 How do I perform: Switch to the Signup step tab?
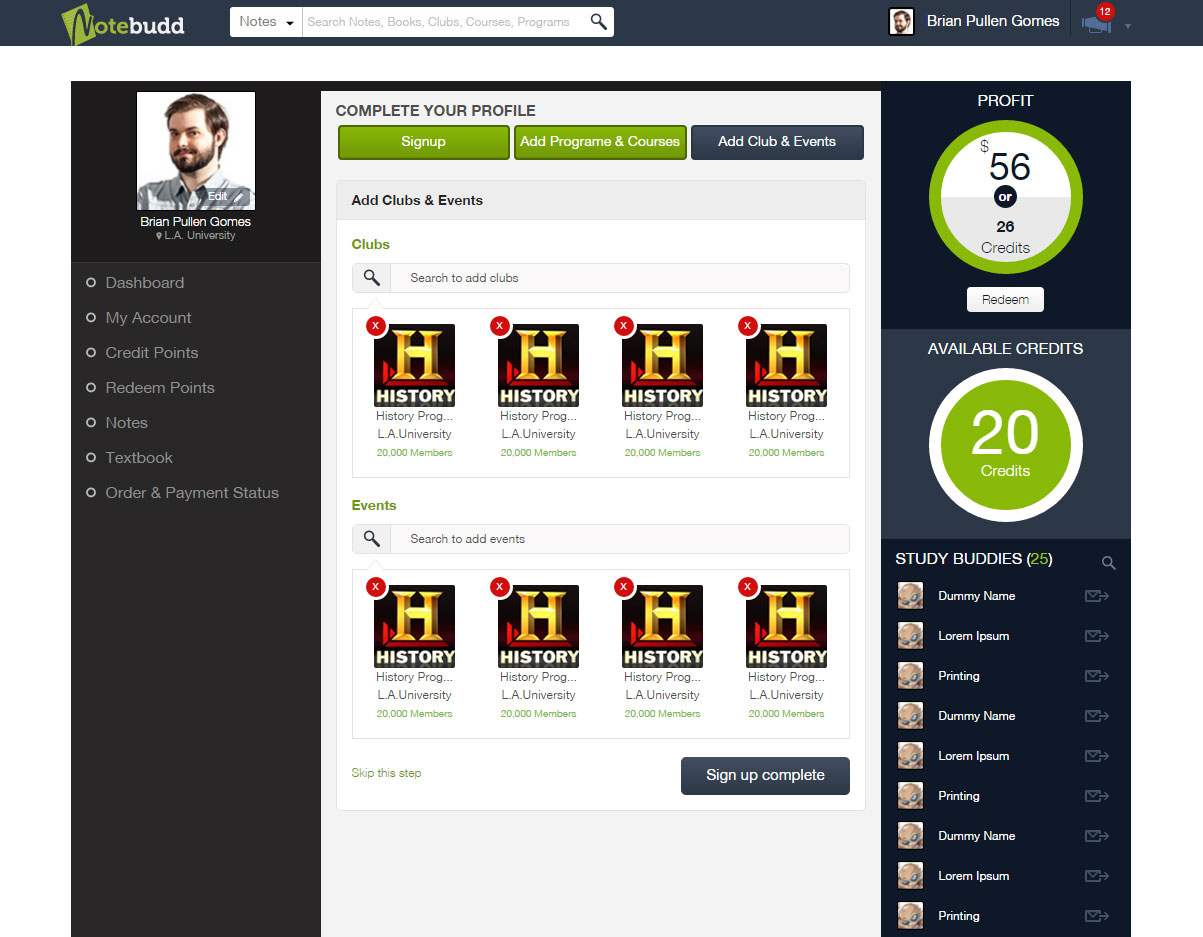(423, 142)
